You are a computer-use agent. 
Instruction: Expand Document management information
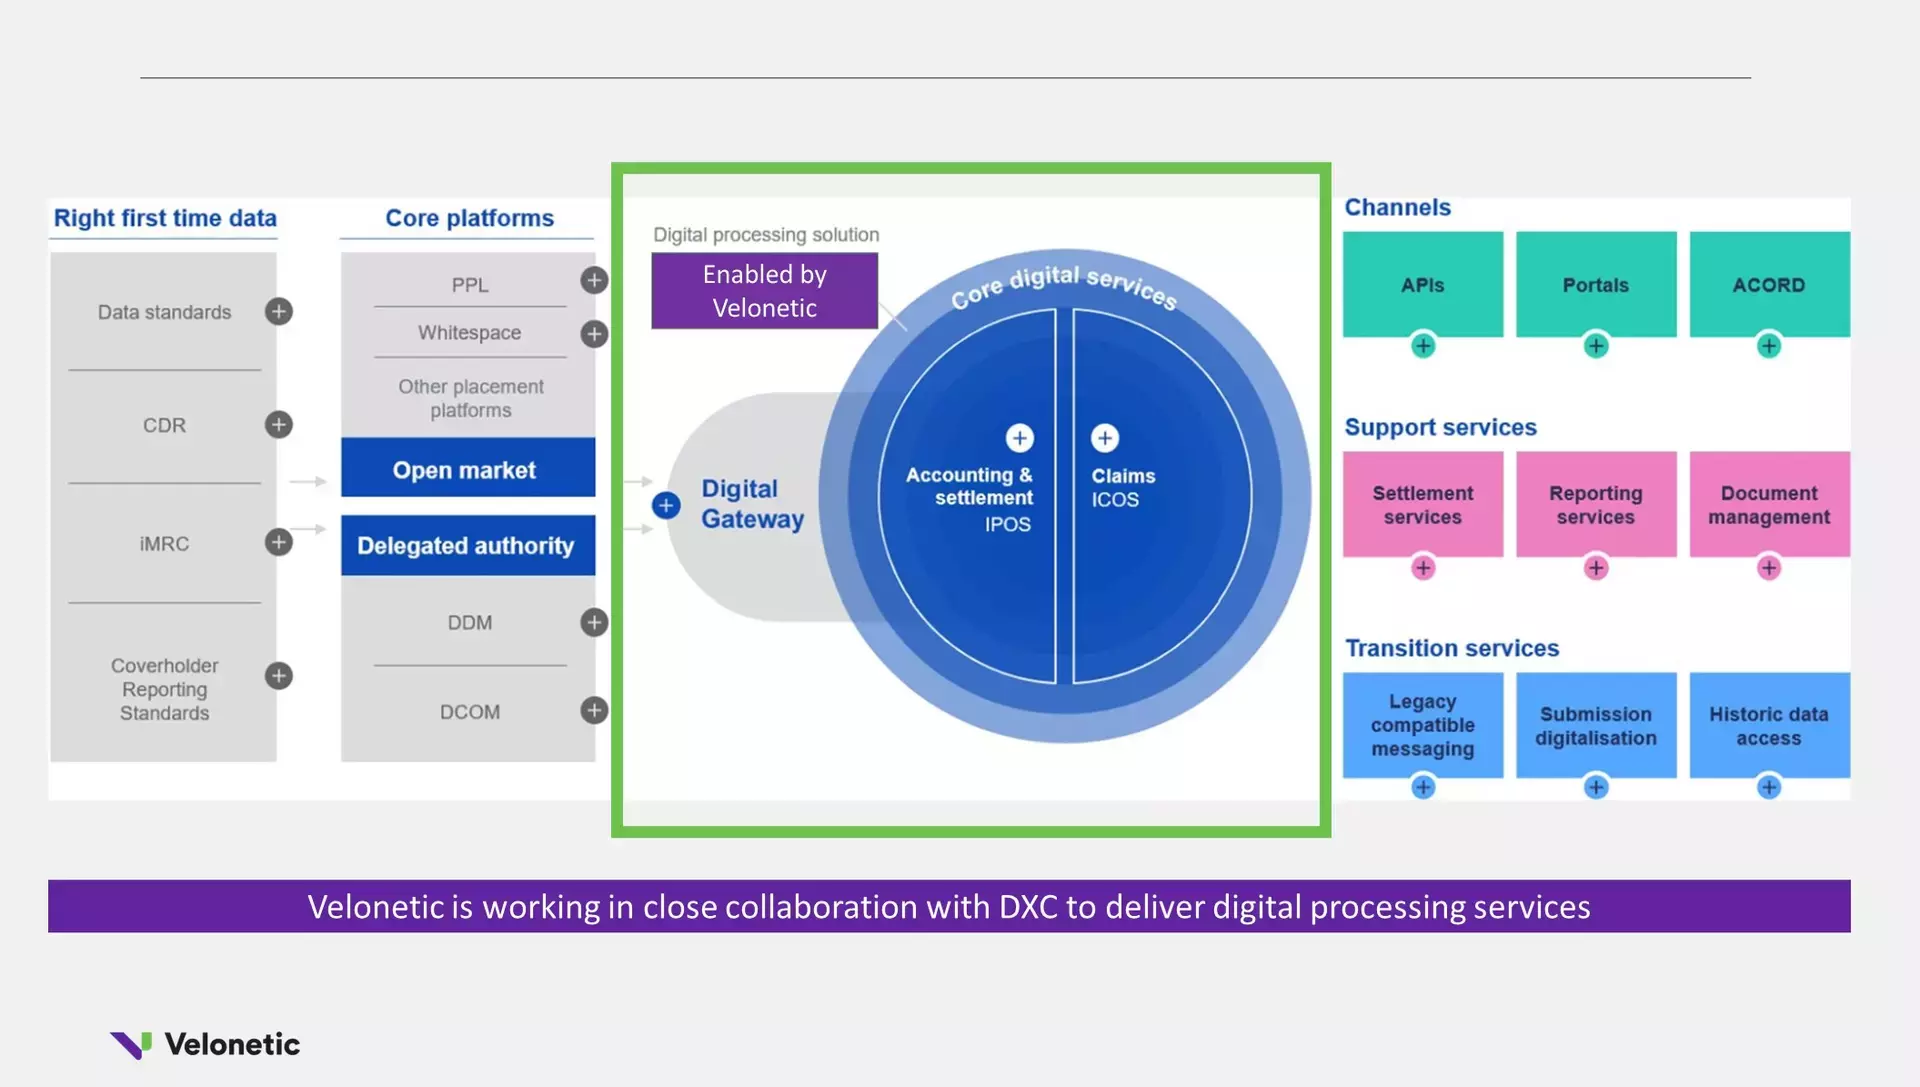tap(1769, 567)
